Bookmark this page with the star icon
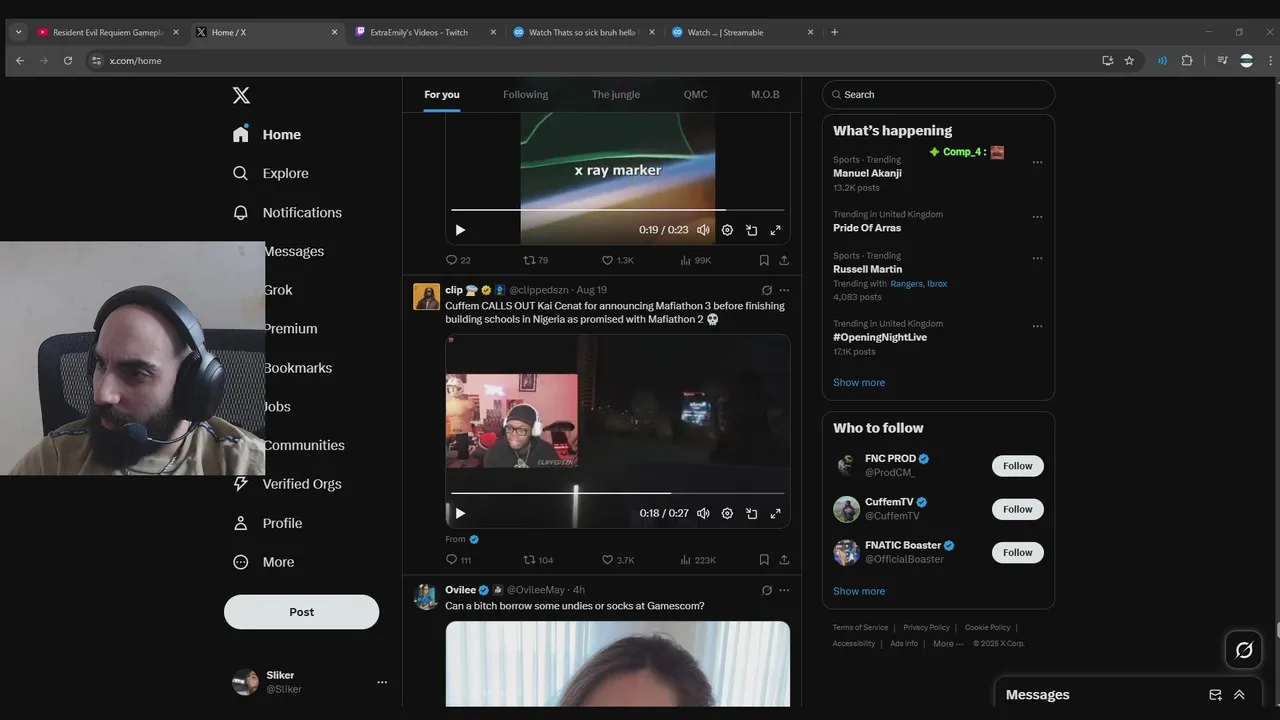The width and height of the screenshot is (1280, 720). [x=1129, y=60]
